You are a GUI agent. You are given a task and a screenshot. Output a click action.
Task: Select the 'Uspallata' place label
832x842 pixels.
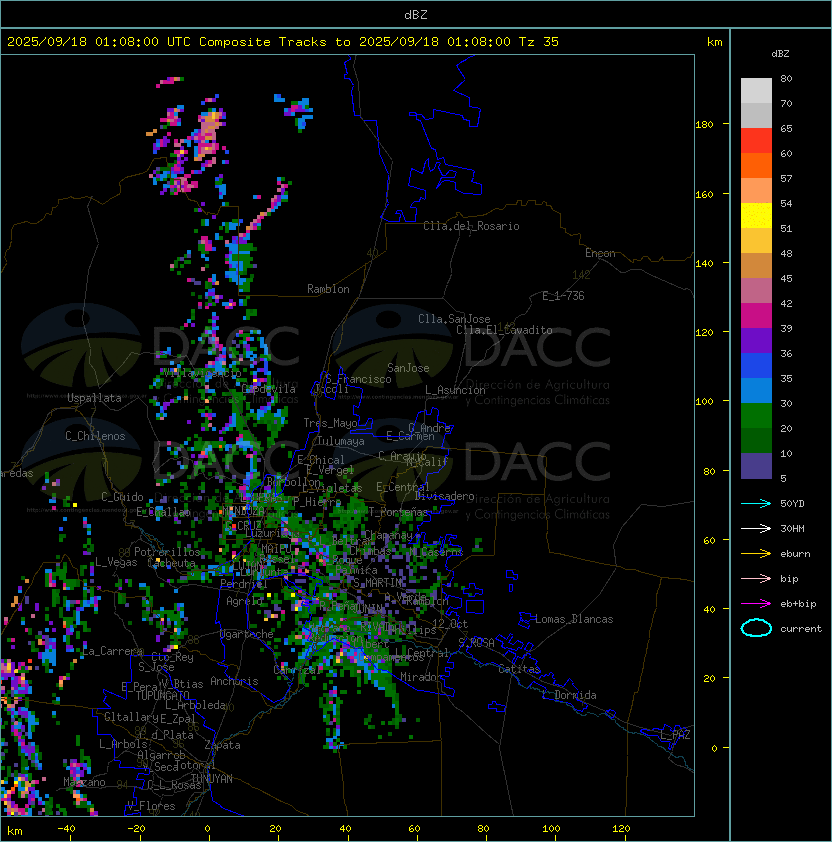(x=95, y=398)
